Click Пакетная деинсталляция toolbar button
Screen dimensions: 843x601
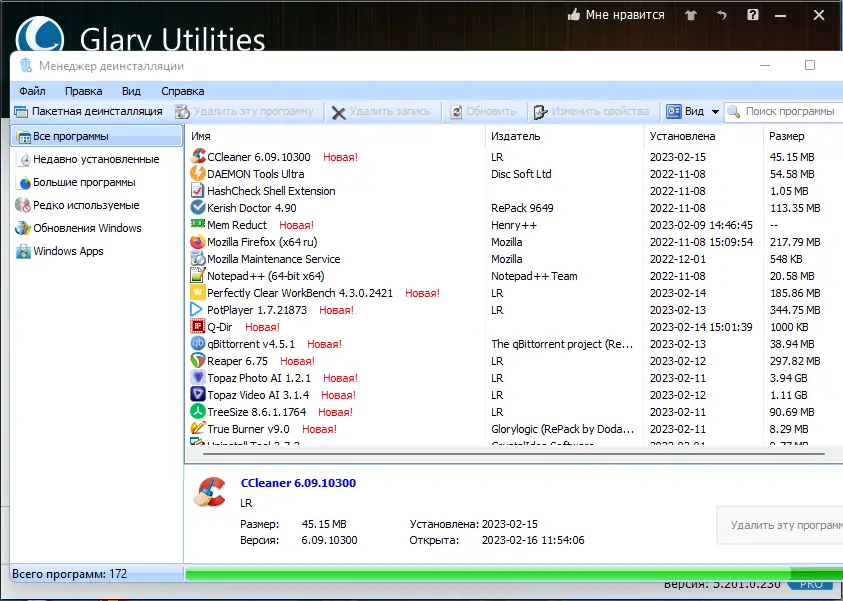pyautogui.click(x=88, y=111)
